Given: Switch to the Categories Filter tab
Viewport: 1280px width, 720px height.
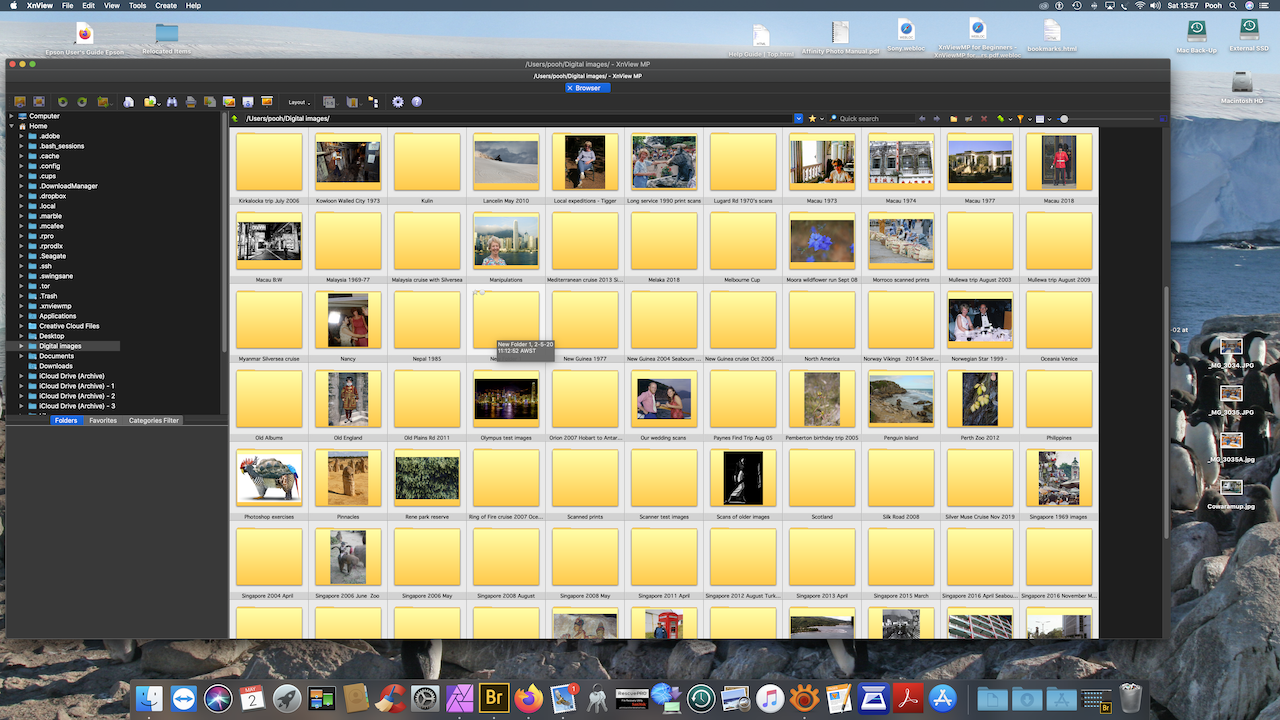Looking at the screenshot, I should pos(153,421).
